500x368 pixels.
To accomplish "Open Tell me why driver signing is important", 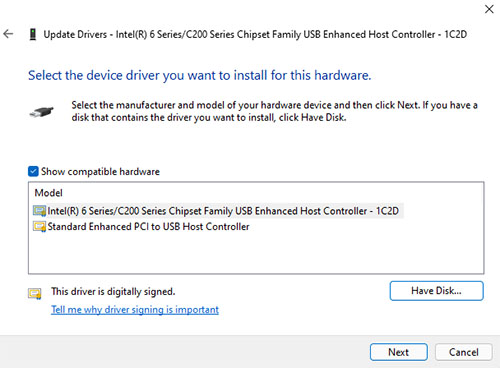I will 135,310.
